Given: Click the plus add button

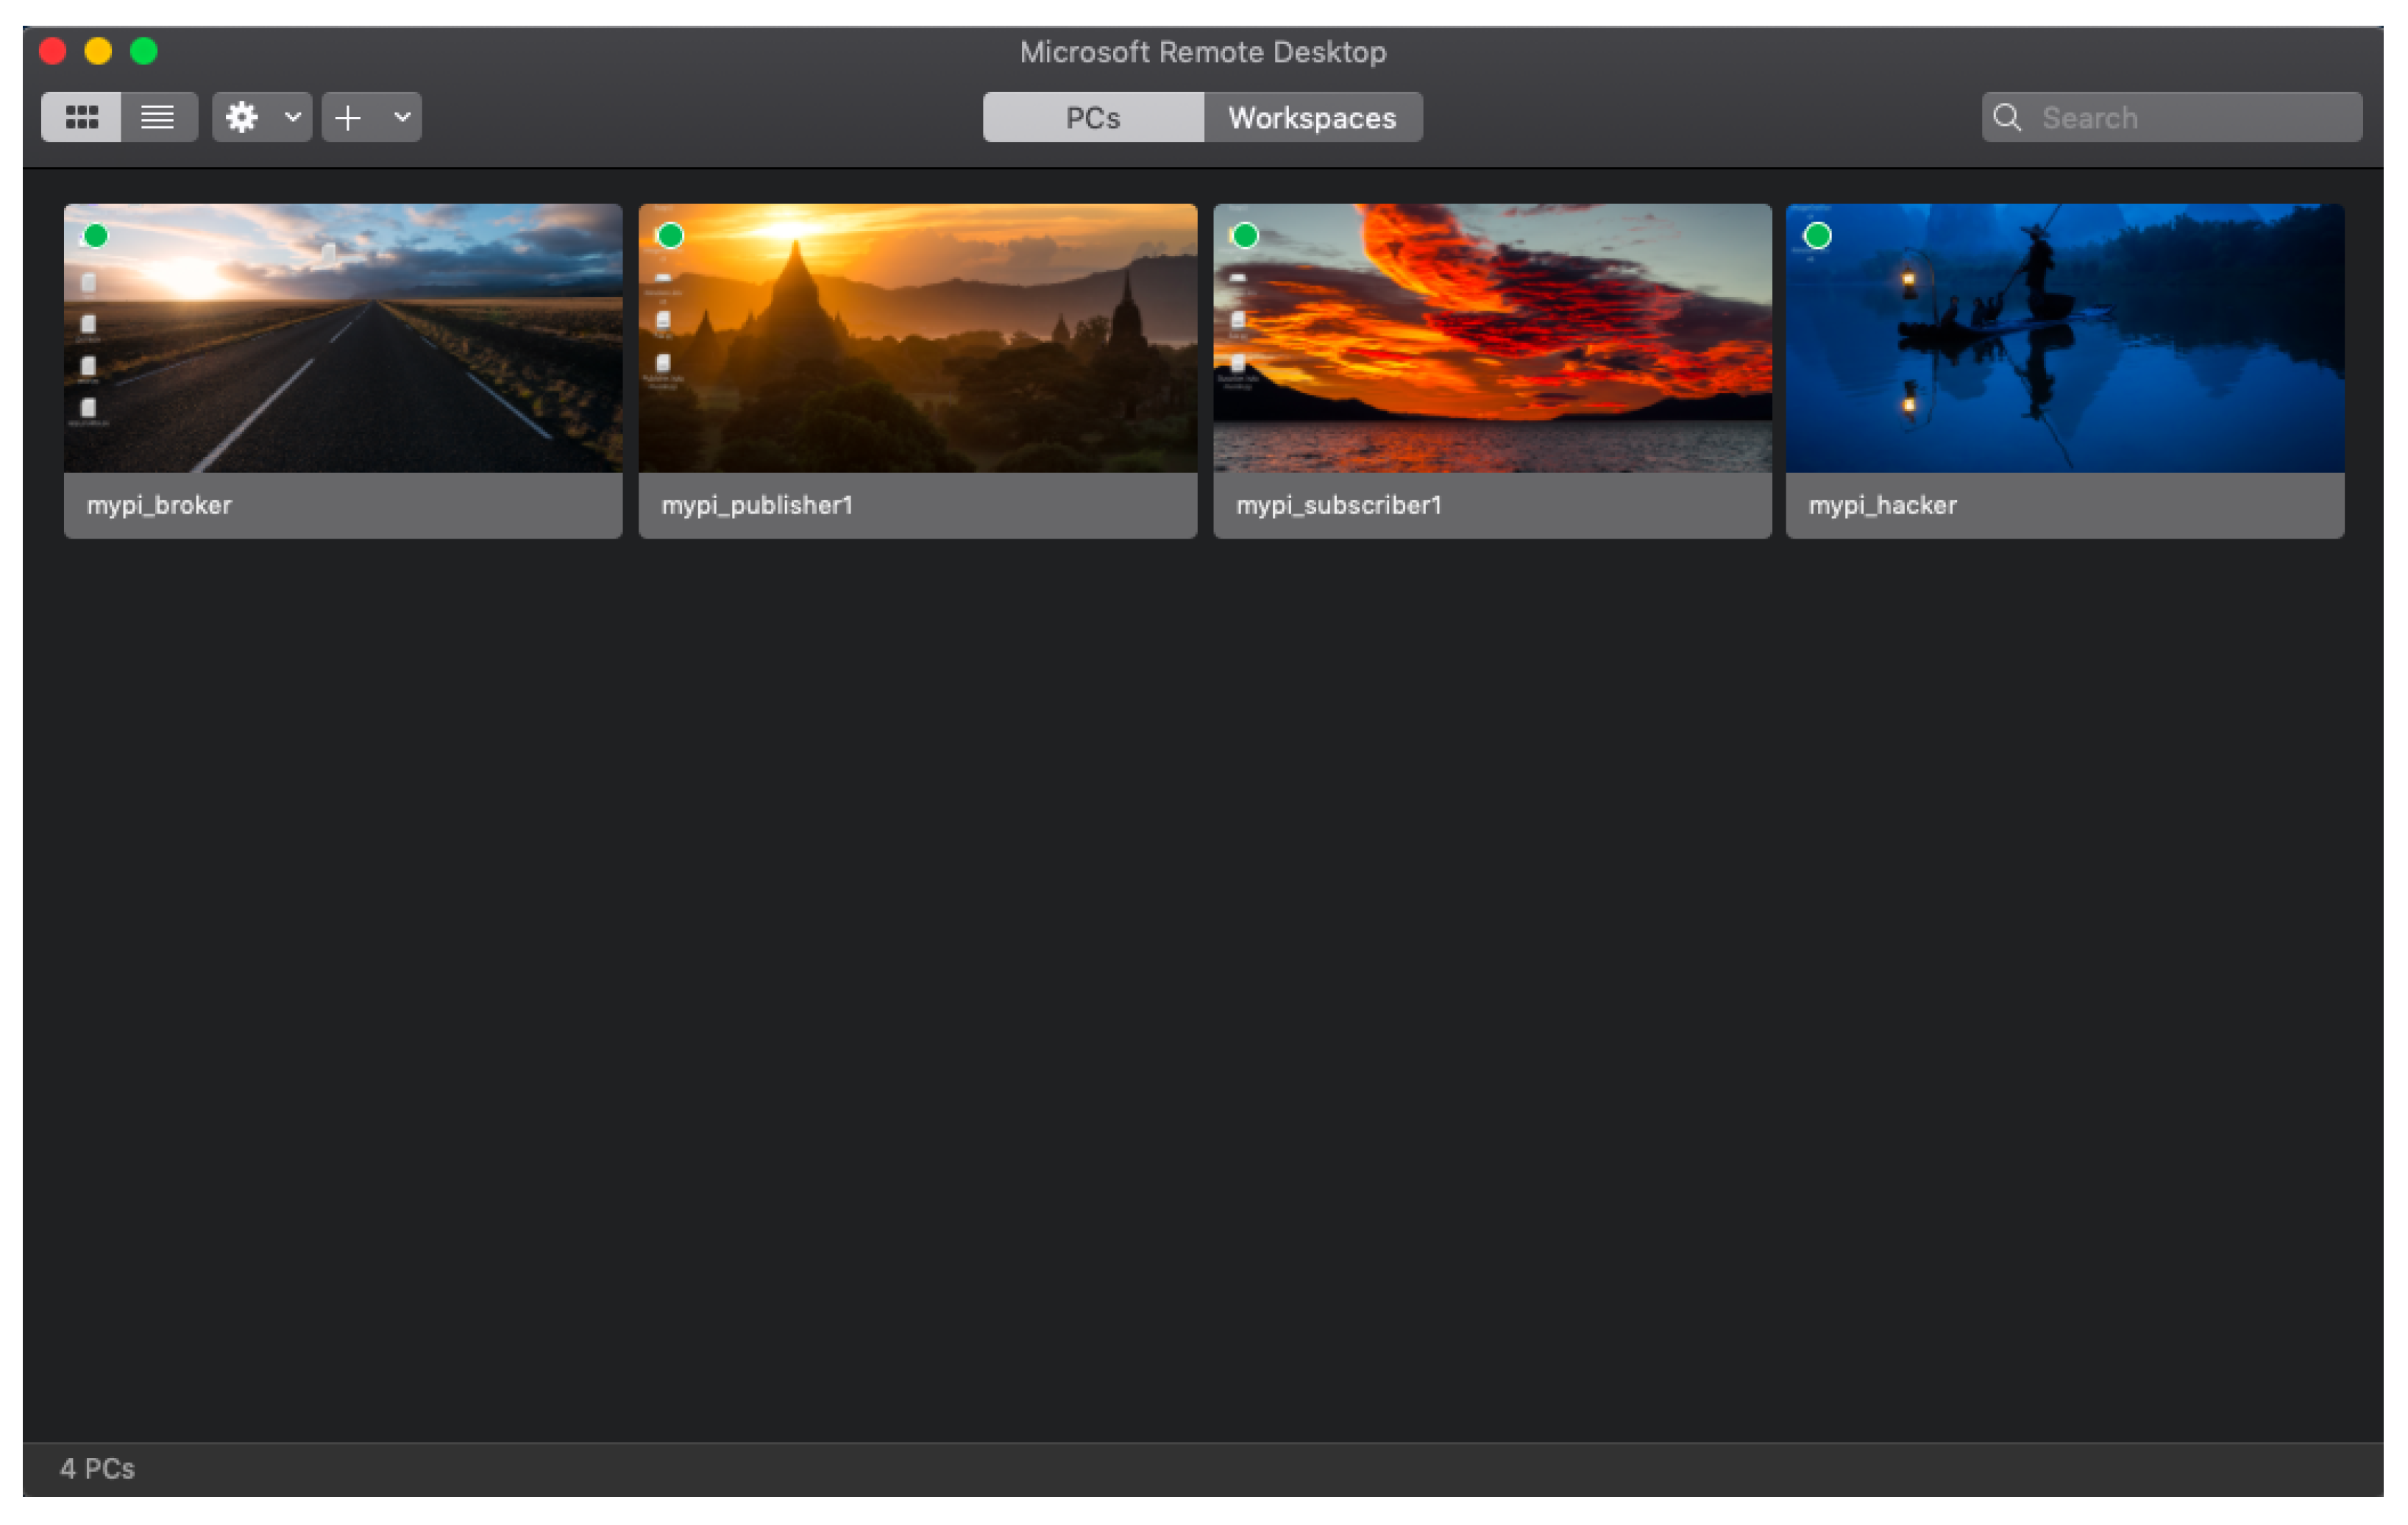Looking at the screenshot, I should [x=348, y=118].
